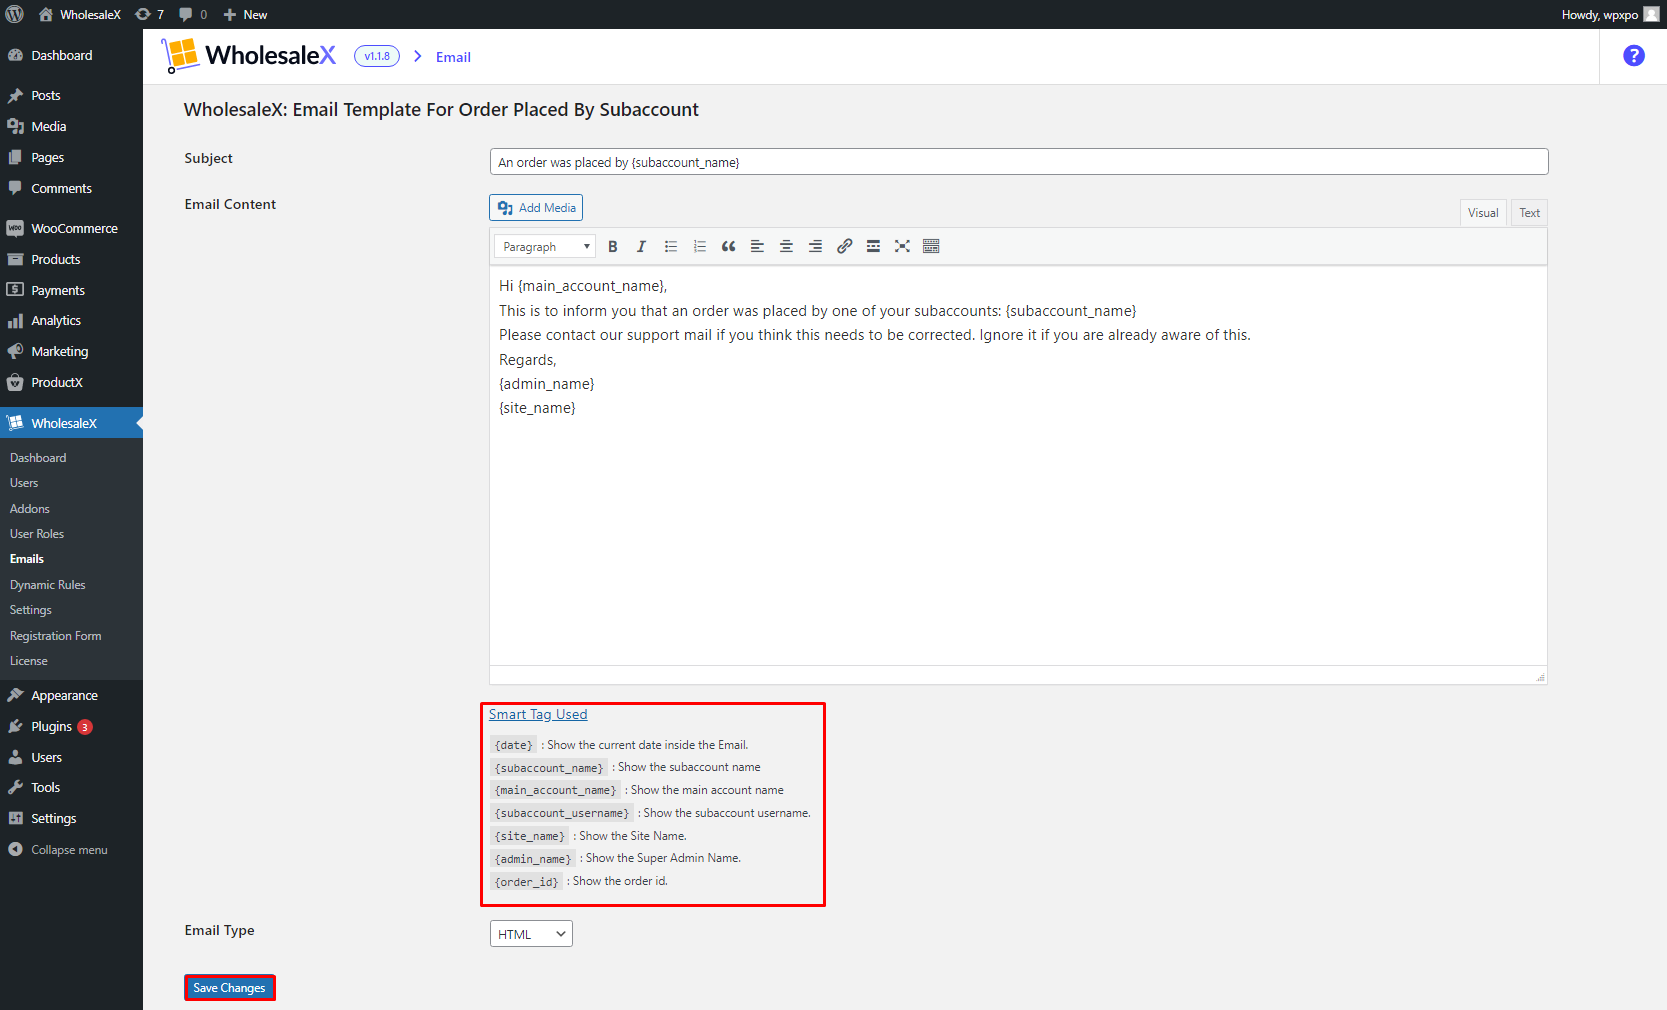Insert a bulleted list
The height and width of the screenshot is (1010, 1667).
tap(671, 246)
